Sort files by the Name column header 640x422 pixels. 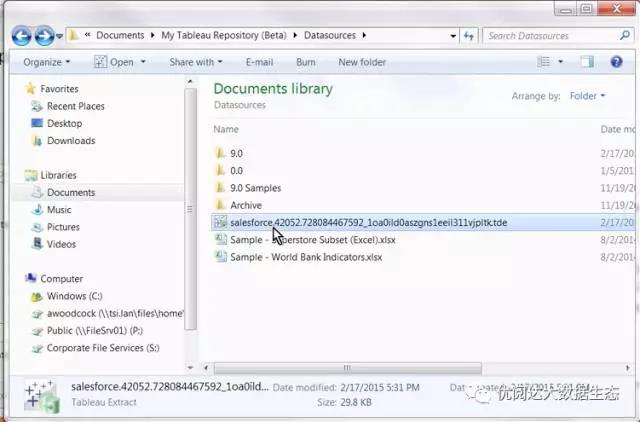(x=226, y=129)
